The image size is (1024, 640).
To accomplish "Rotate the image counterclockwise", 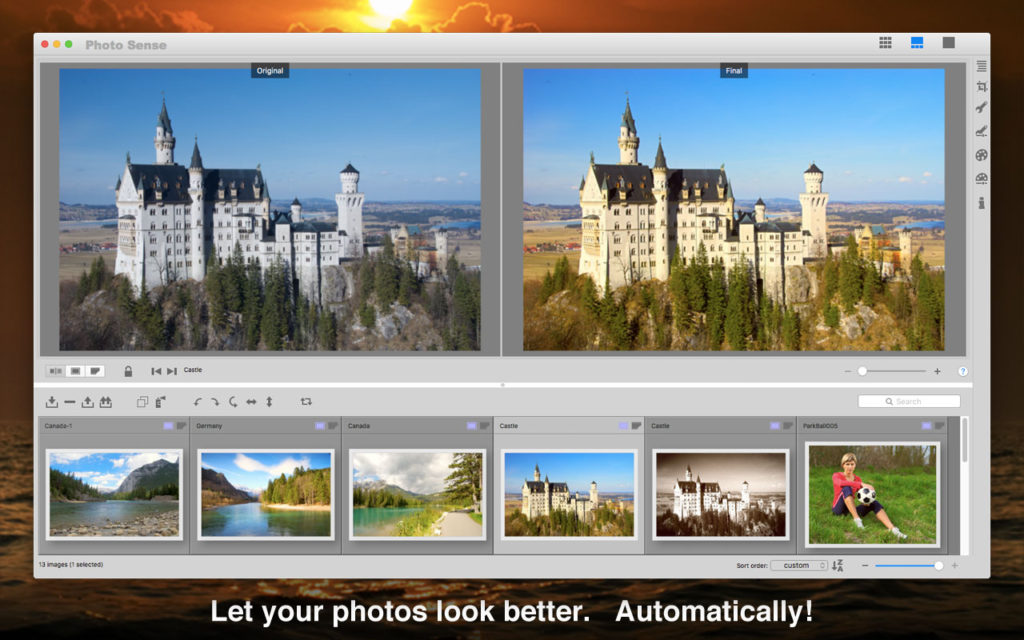I will pos(198,401).
